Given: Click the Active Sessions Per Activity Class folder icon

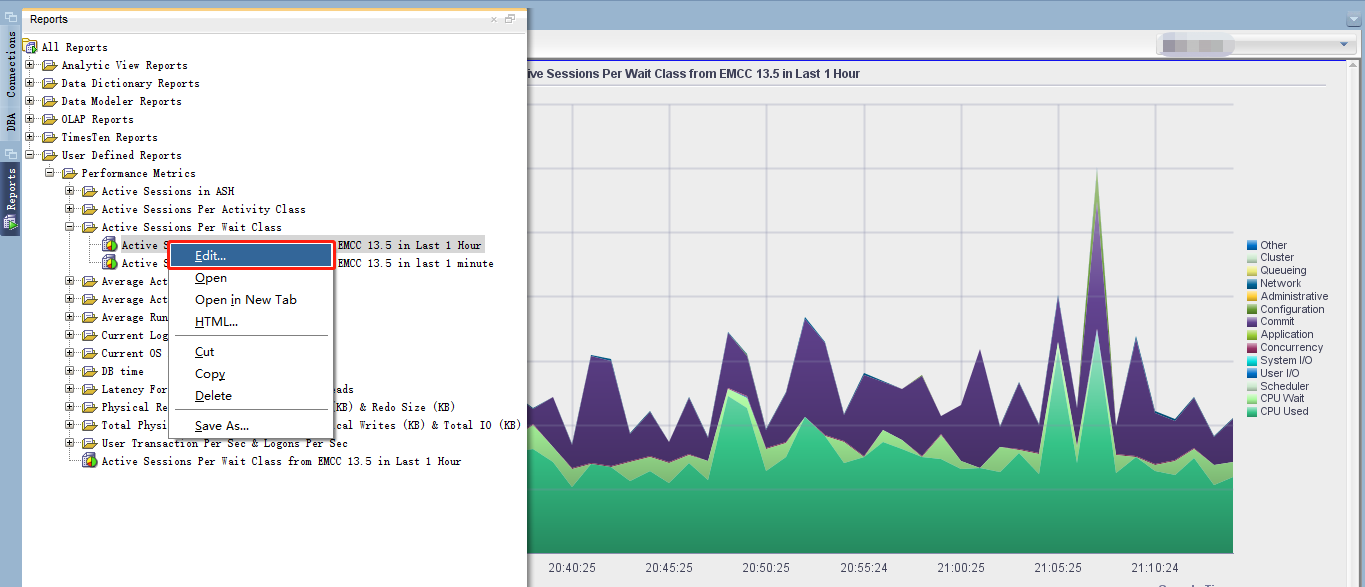Looking at the screenshot, I should tap(89, 209).
